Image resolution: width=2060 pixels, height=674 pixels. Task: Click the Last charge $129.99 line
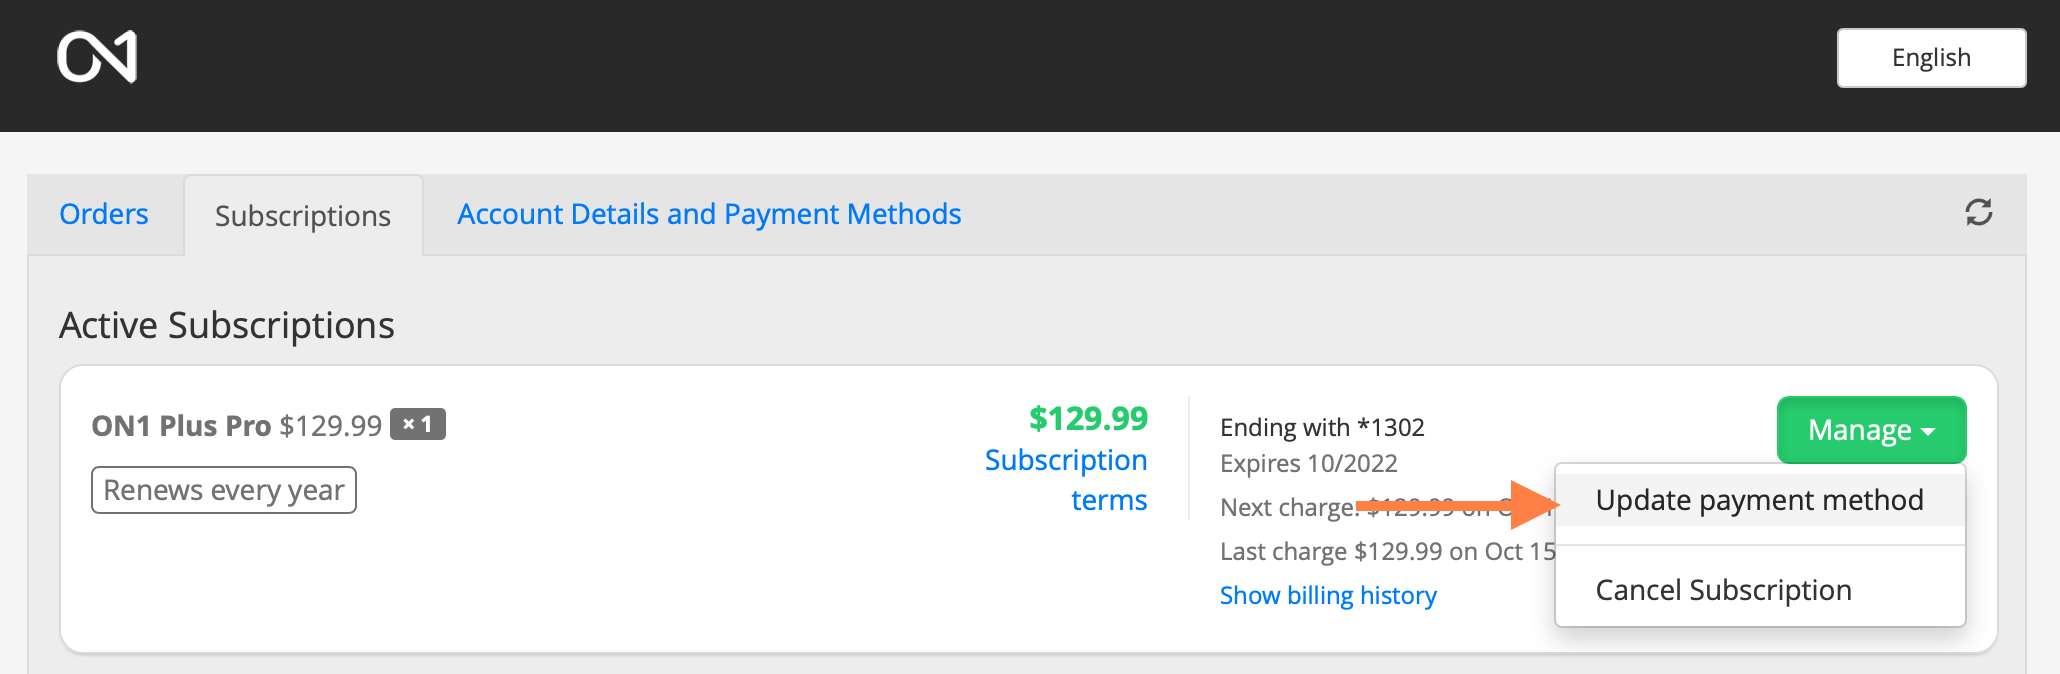pos(1387,551)
